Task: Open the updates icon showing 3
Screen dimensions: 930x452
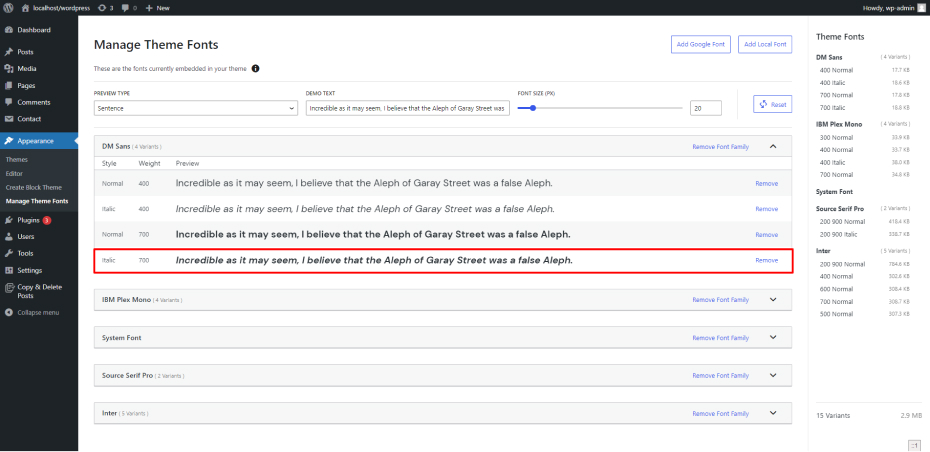Action: coord(102,7)
